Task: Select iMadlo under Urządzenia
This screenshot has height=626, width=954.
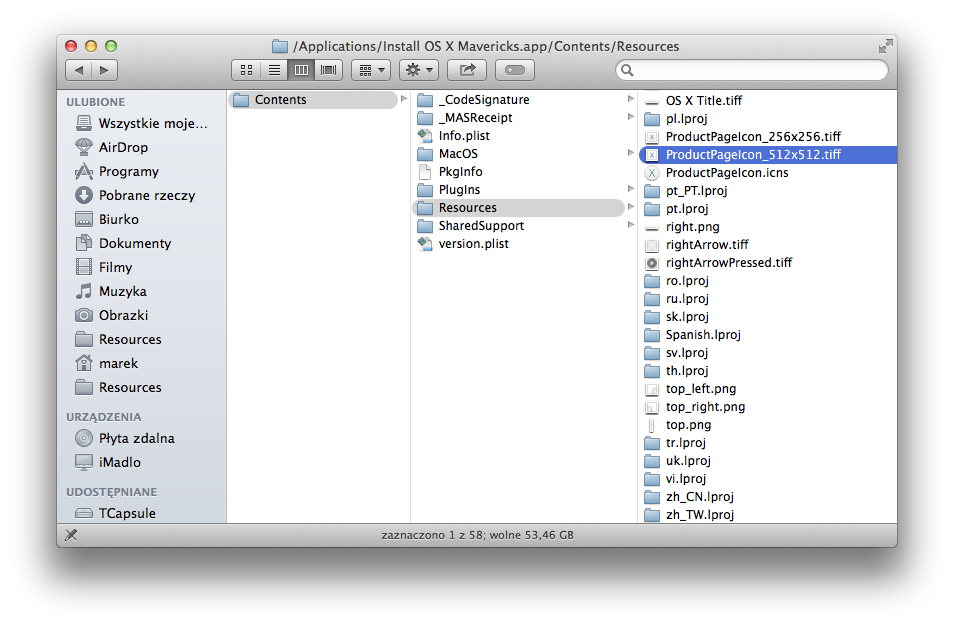Action: pyautogui.click(x=119, y=462)
